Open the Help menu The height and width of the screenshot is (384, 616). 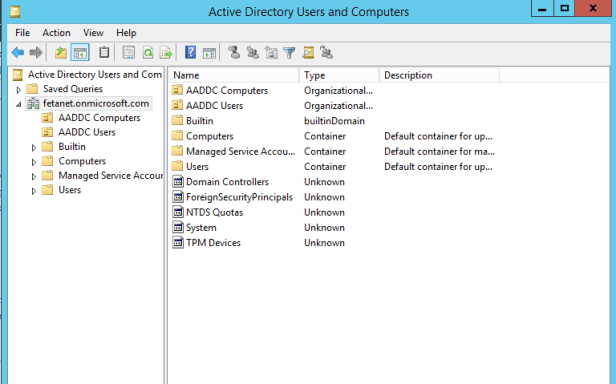click(x=126, y=33)
